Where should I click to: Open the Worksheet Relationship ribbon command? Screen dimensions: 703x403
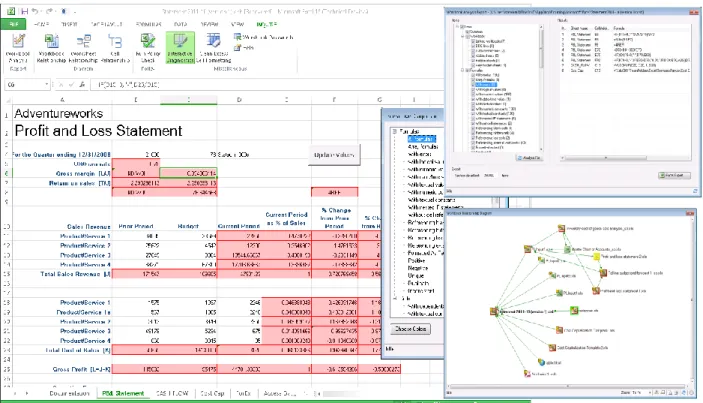83,48
